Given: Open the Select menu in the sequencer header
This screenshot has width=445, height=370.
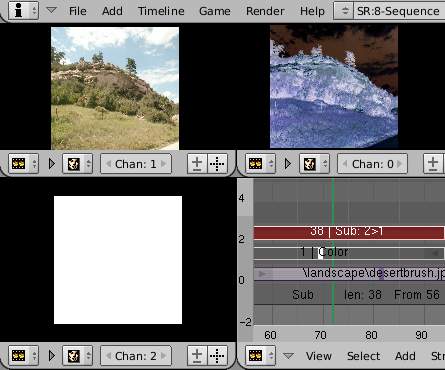Looking at the screenshot, I should click(363, 356).
